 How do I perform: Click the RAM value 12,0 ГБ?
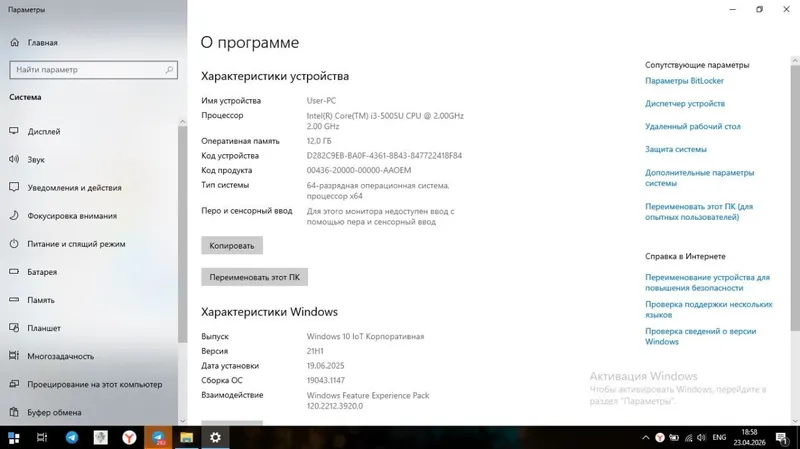[319, 141]
